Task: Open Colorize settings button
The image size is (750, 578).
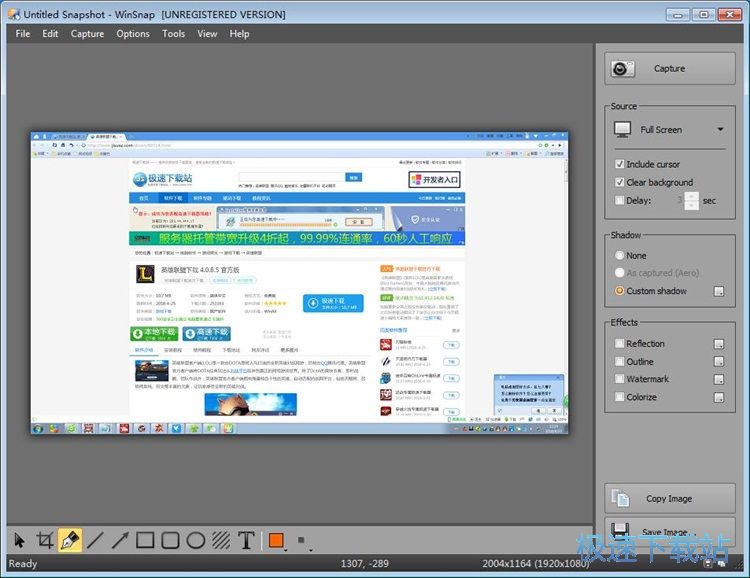Action: [719, 397]
